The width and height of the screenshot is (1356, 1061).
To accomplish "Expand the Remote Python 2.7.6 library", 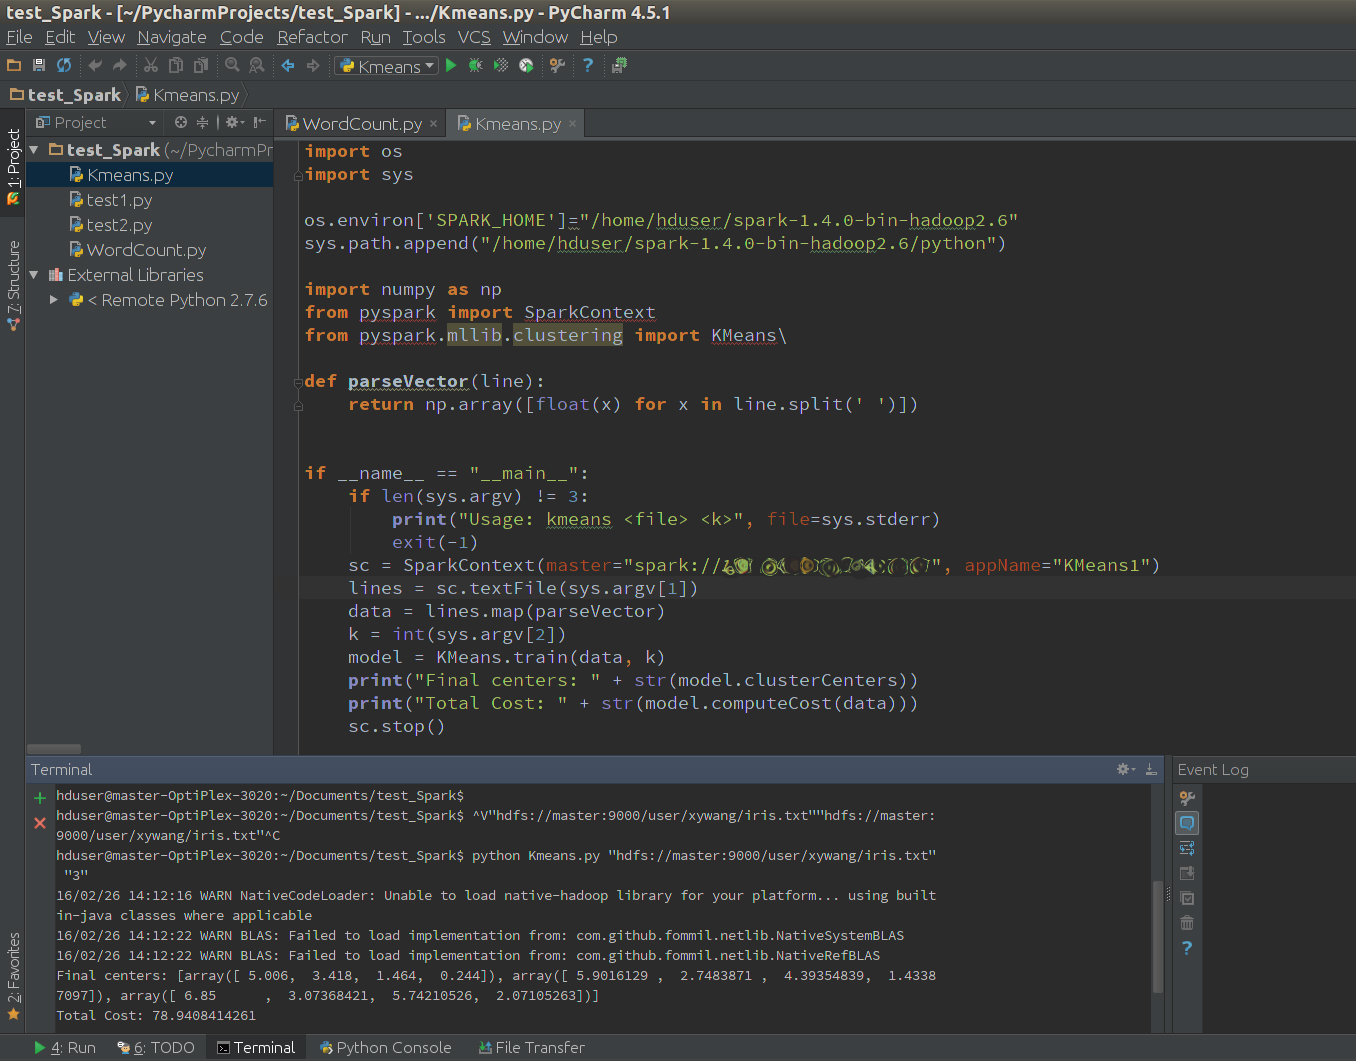I will click(x=53, y=299).
